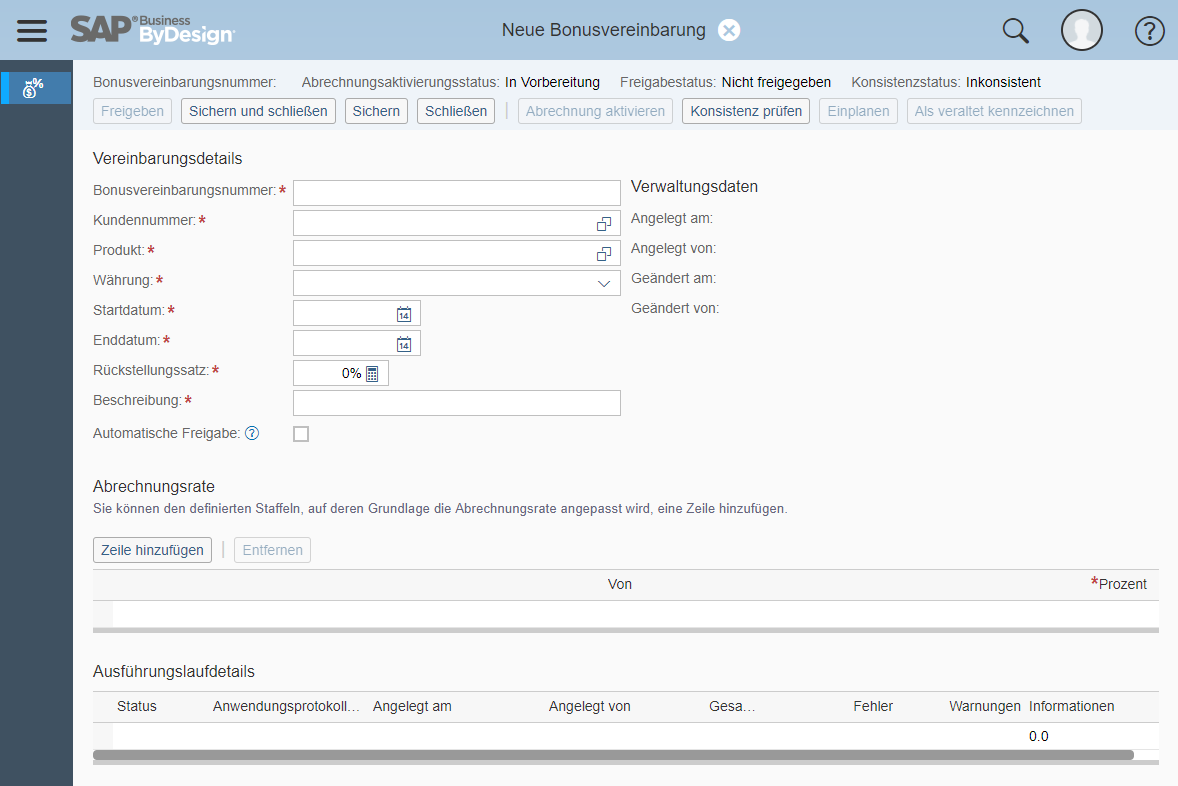Show help tooltip for Automatische Freigabe
The image size is (1178, 786).
coord(252,433)
